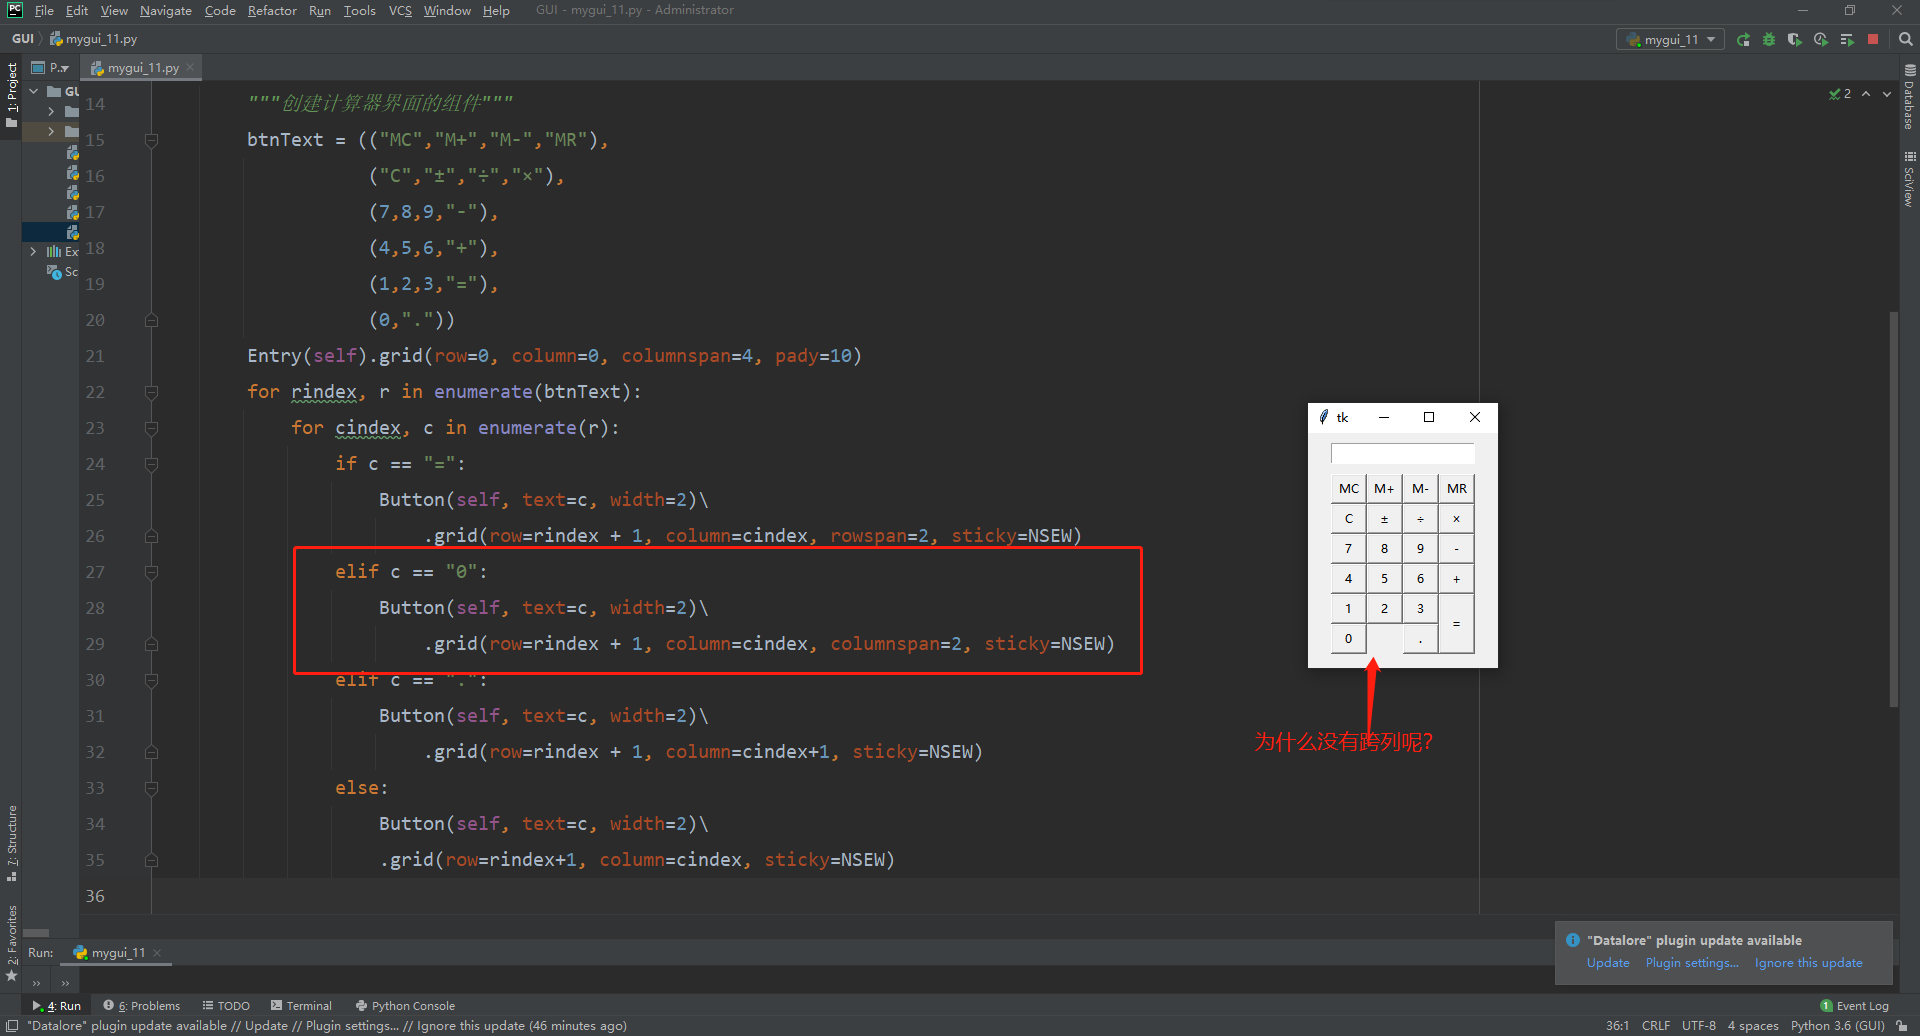Screen dimensions: 1920x1036
Task: Go to next highlighted problem arrow
Action: pyautogui.click(x=1887, y=94)
